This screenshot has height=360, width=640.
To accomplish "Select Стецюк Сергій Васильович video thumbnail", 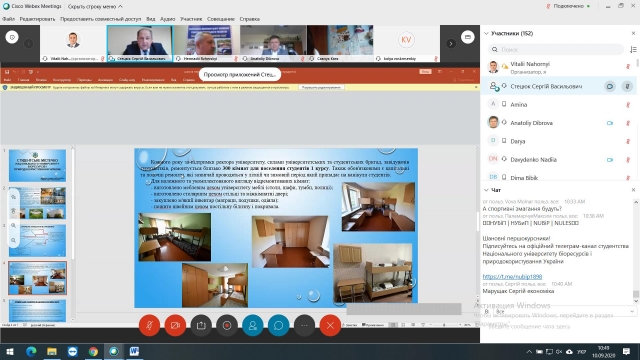I will (x=140, y=43).
